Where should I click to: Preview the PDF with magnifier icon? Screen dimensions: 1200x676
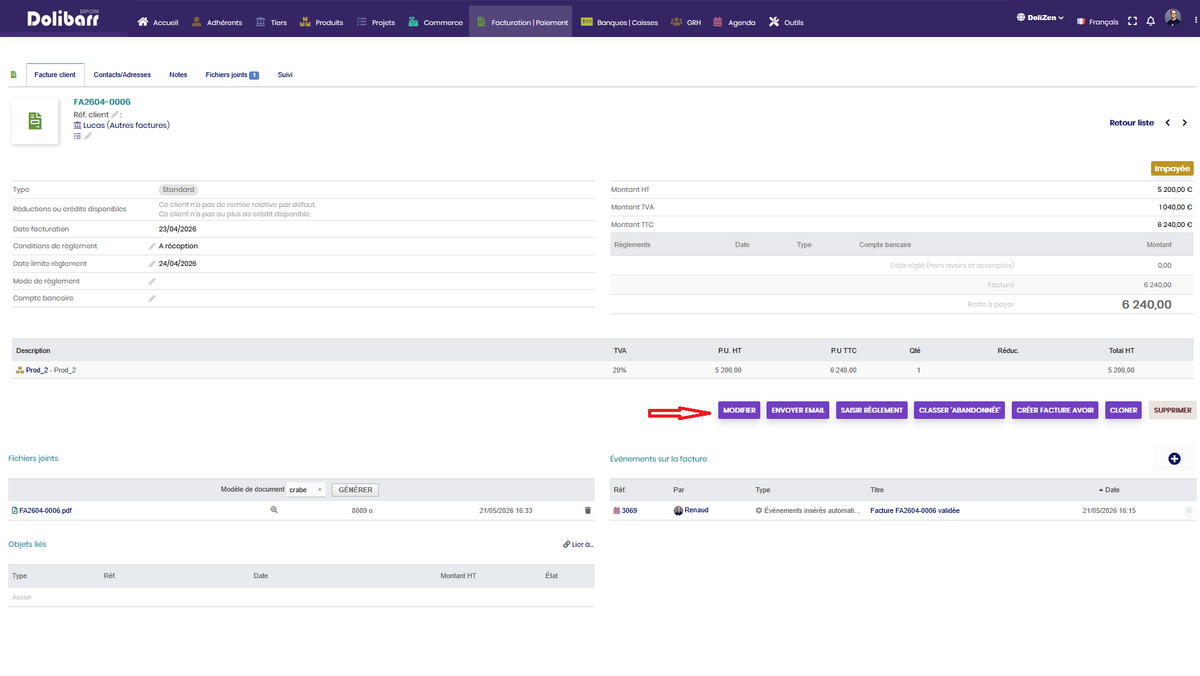[274, 510]
